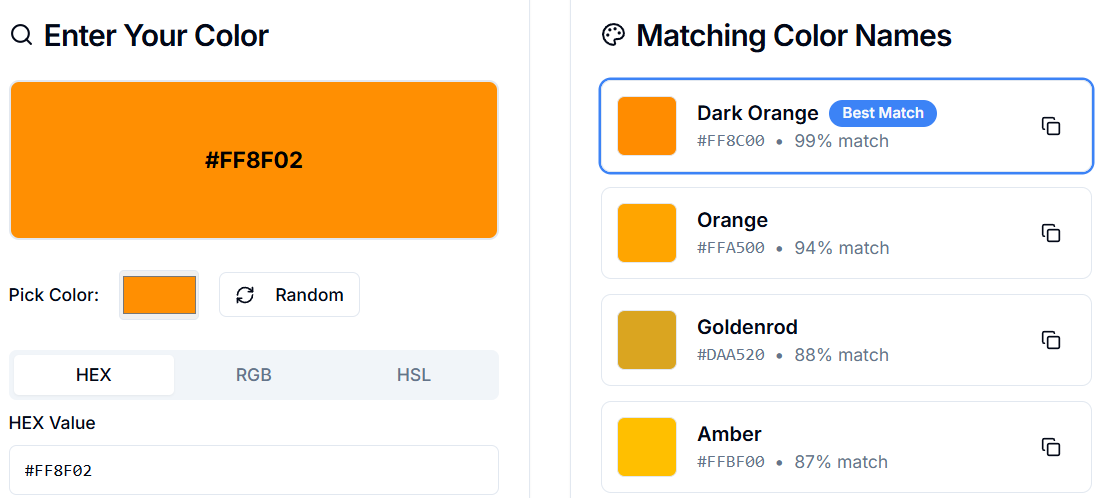Switch to the HEX tab
This screenshot has width=1116, height=498.
coord(94,375)
